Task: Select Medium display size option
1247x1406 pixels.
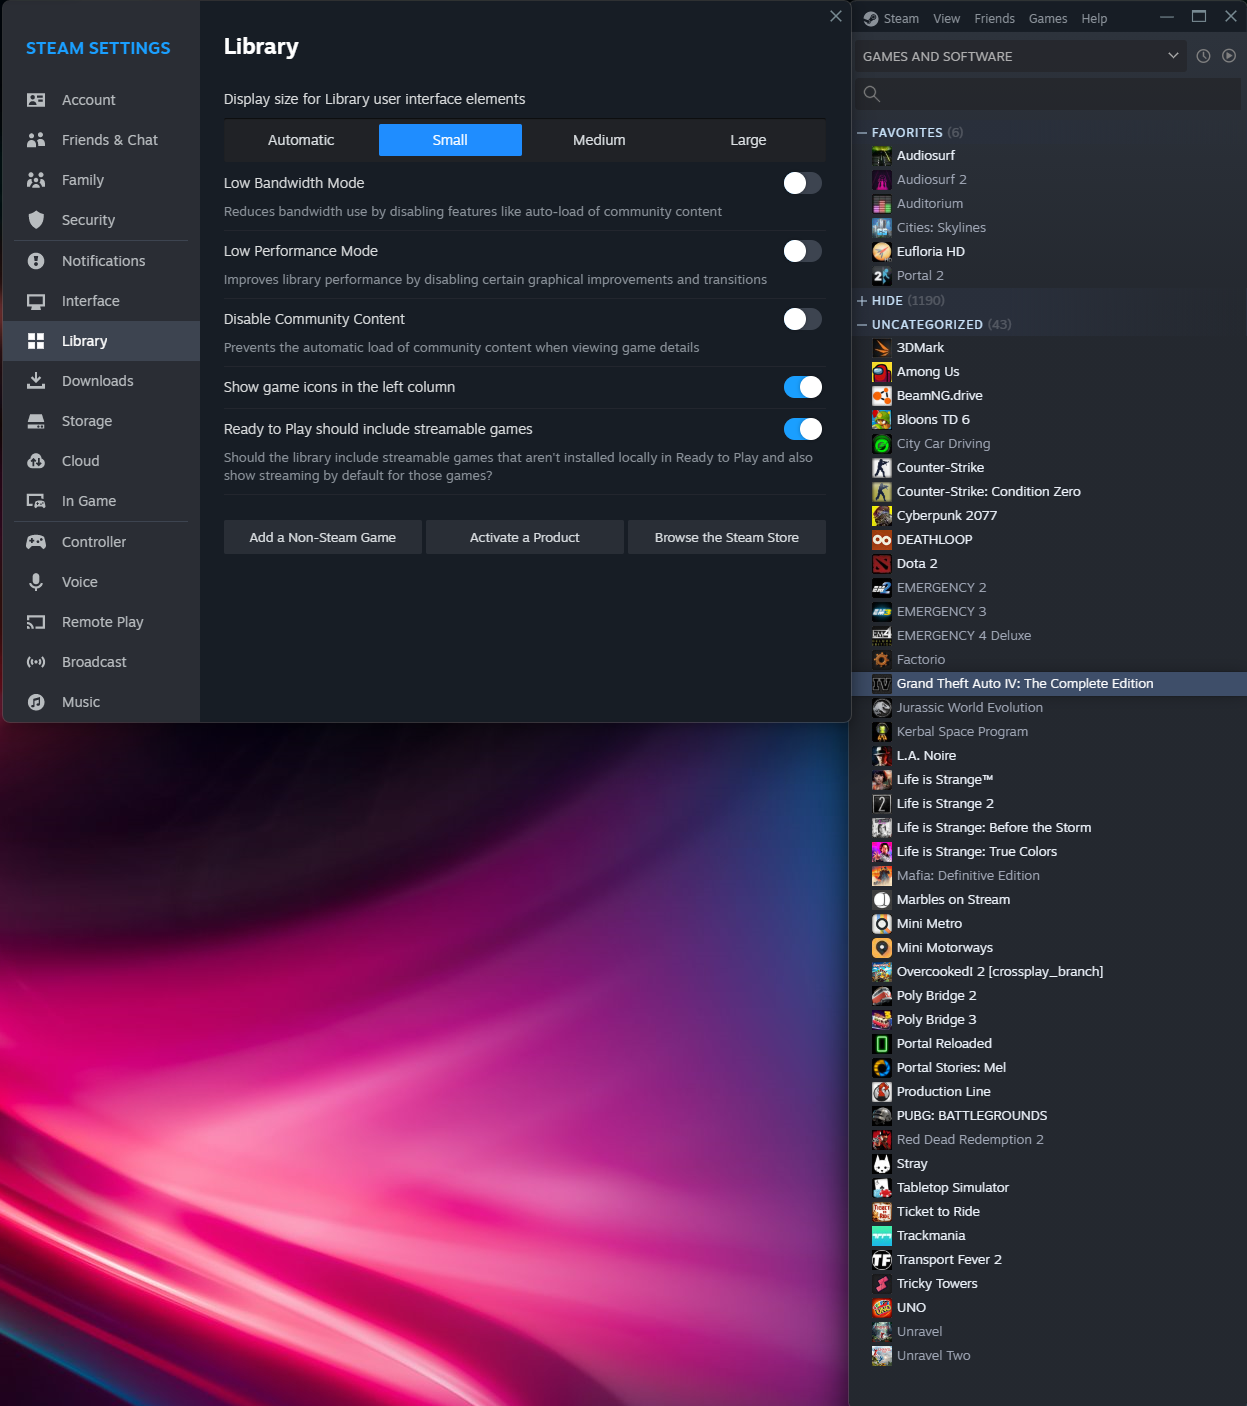Action: pos(599,140)
